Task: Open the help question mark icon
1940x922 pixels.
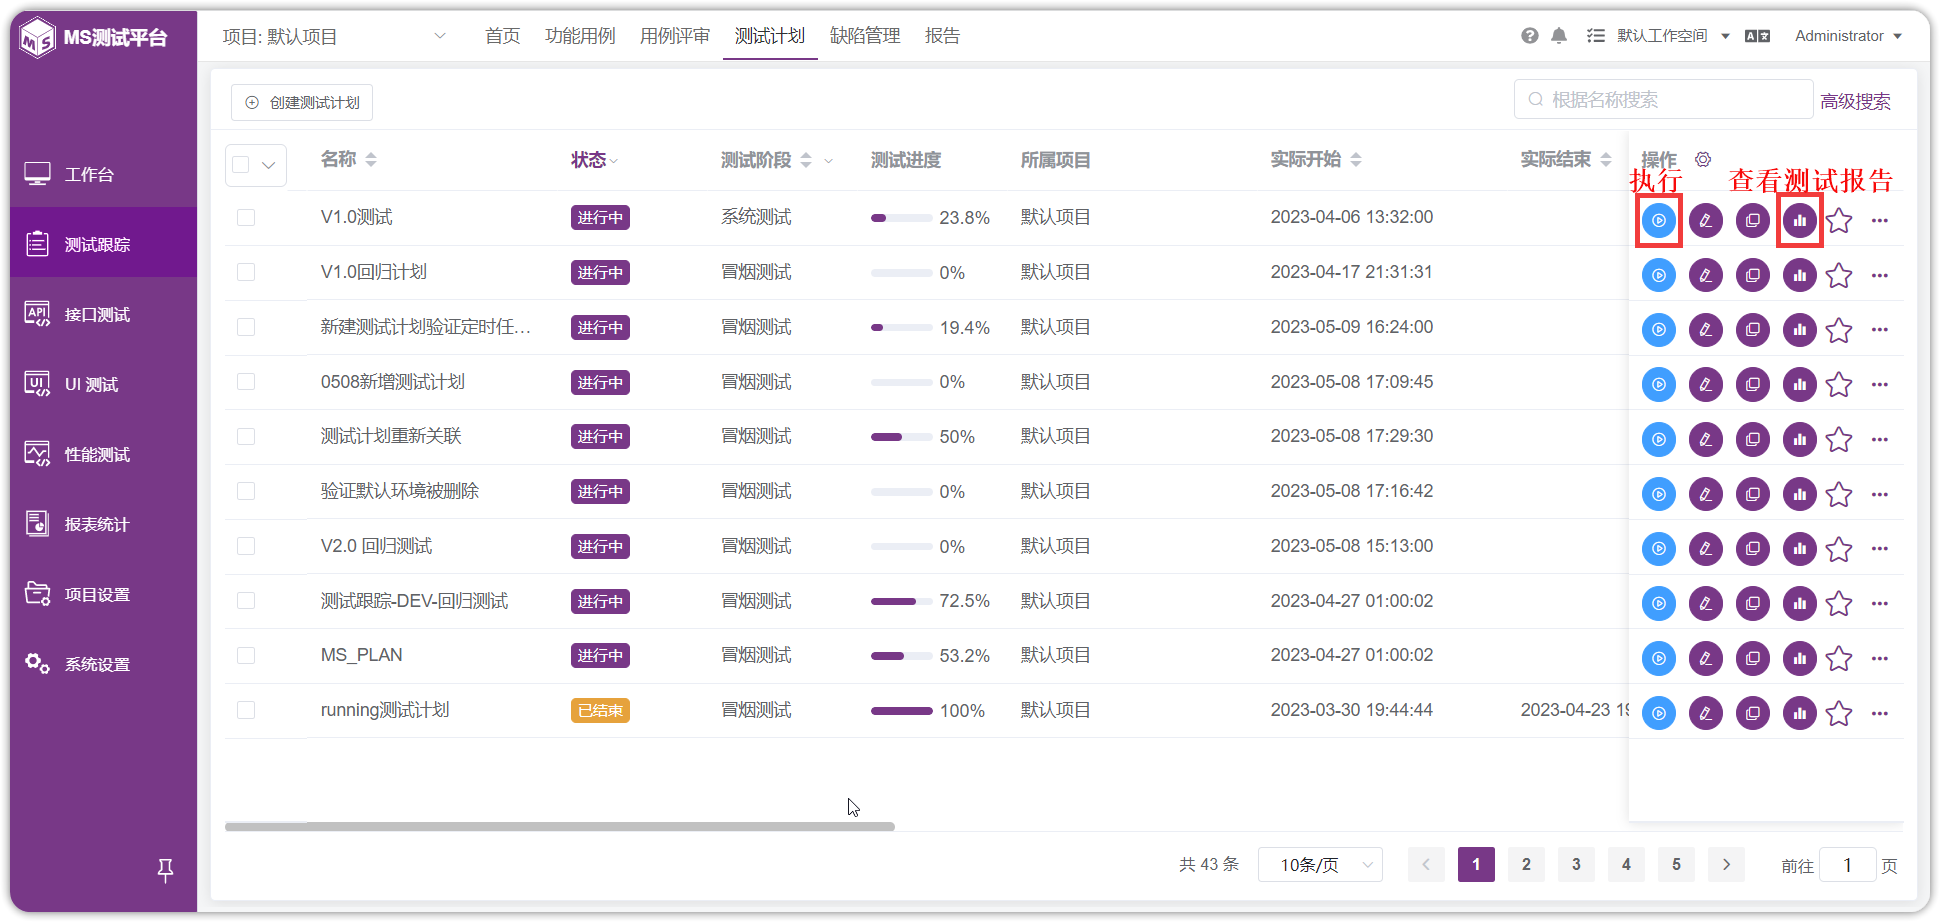Action: [x=1530, y=36]
